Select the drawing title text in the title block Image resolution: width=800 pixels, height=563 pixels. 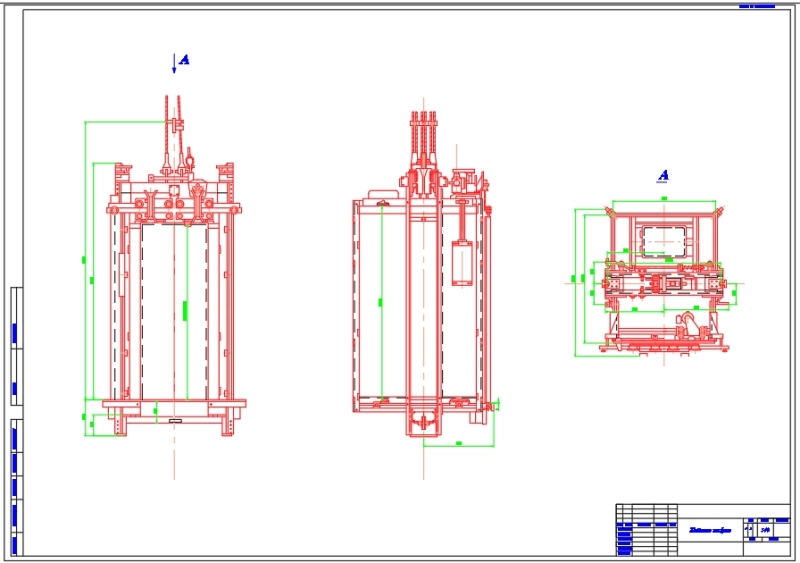click(710, 530)
